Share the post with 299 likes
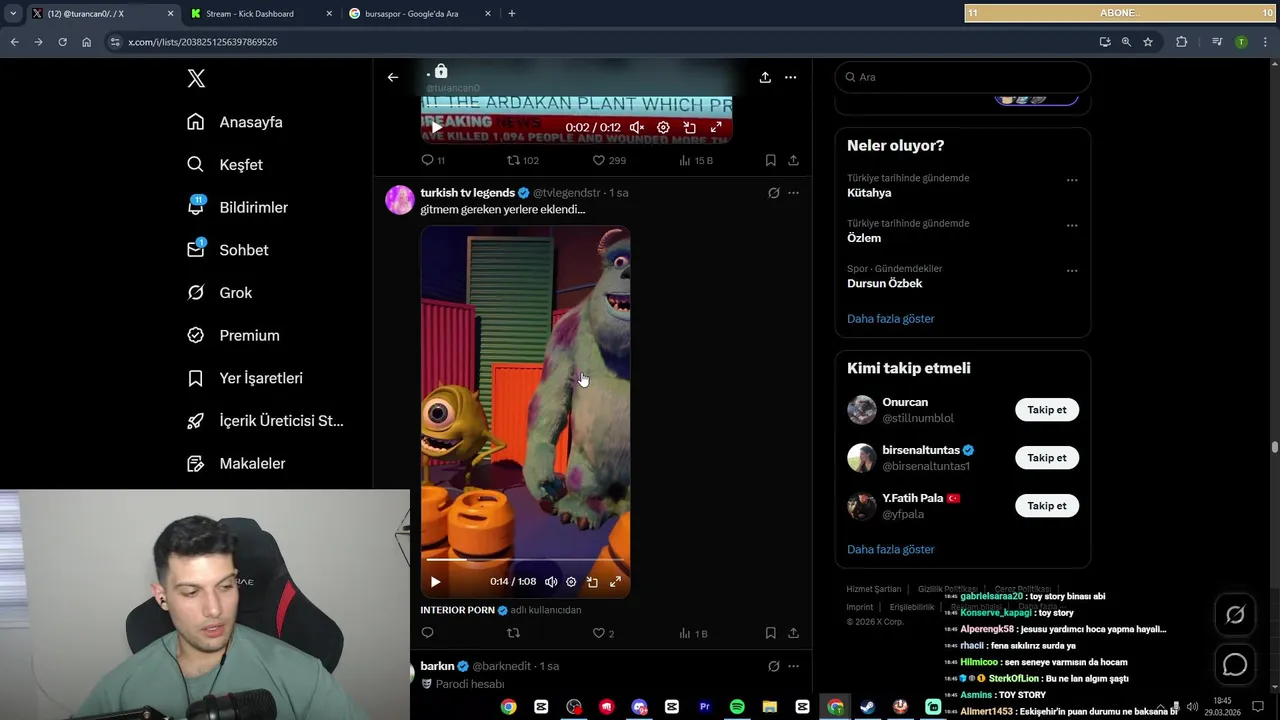Image resolution: width=1280 pixels, height=720 pixels. [x=793, y=160]
